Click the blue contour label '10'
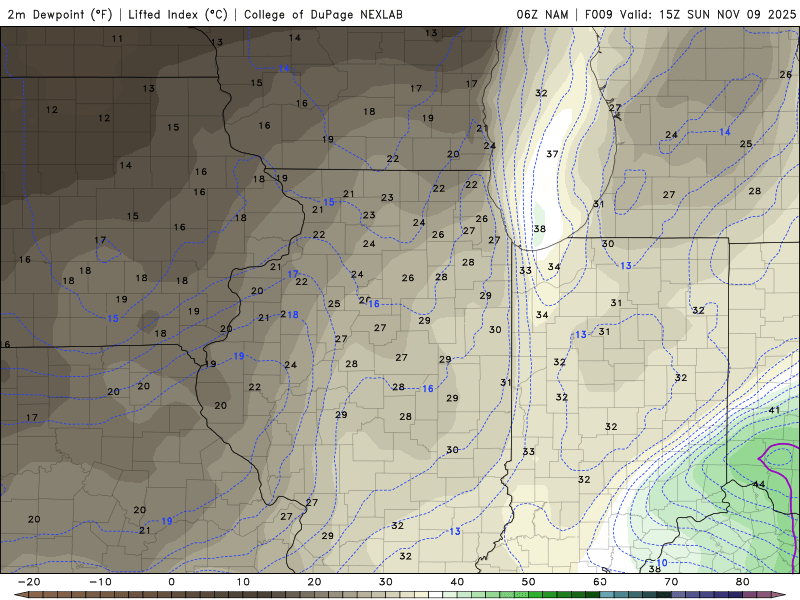This screenshot has width=800, height=600. (x=662, y=563)
